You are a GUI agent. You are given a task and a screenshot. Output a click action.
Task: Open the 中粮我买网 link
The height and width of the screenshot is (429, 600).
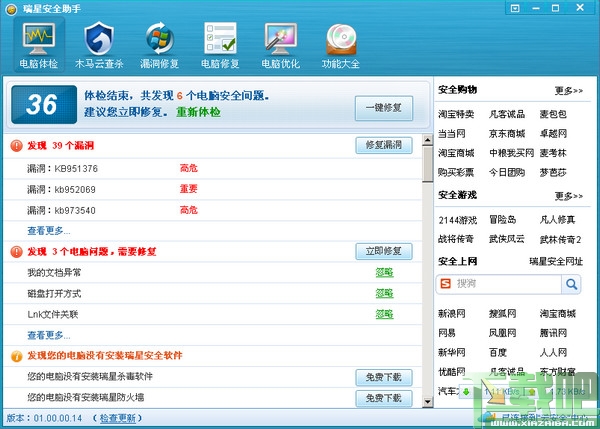tap(512, 153)
